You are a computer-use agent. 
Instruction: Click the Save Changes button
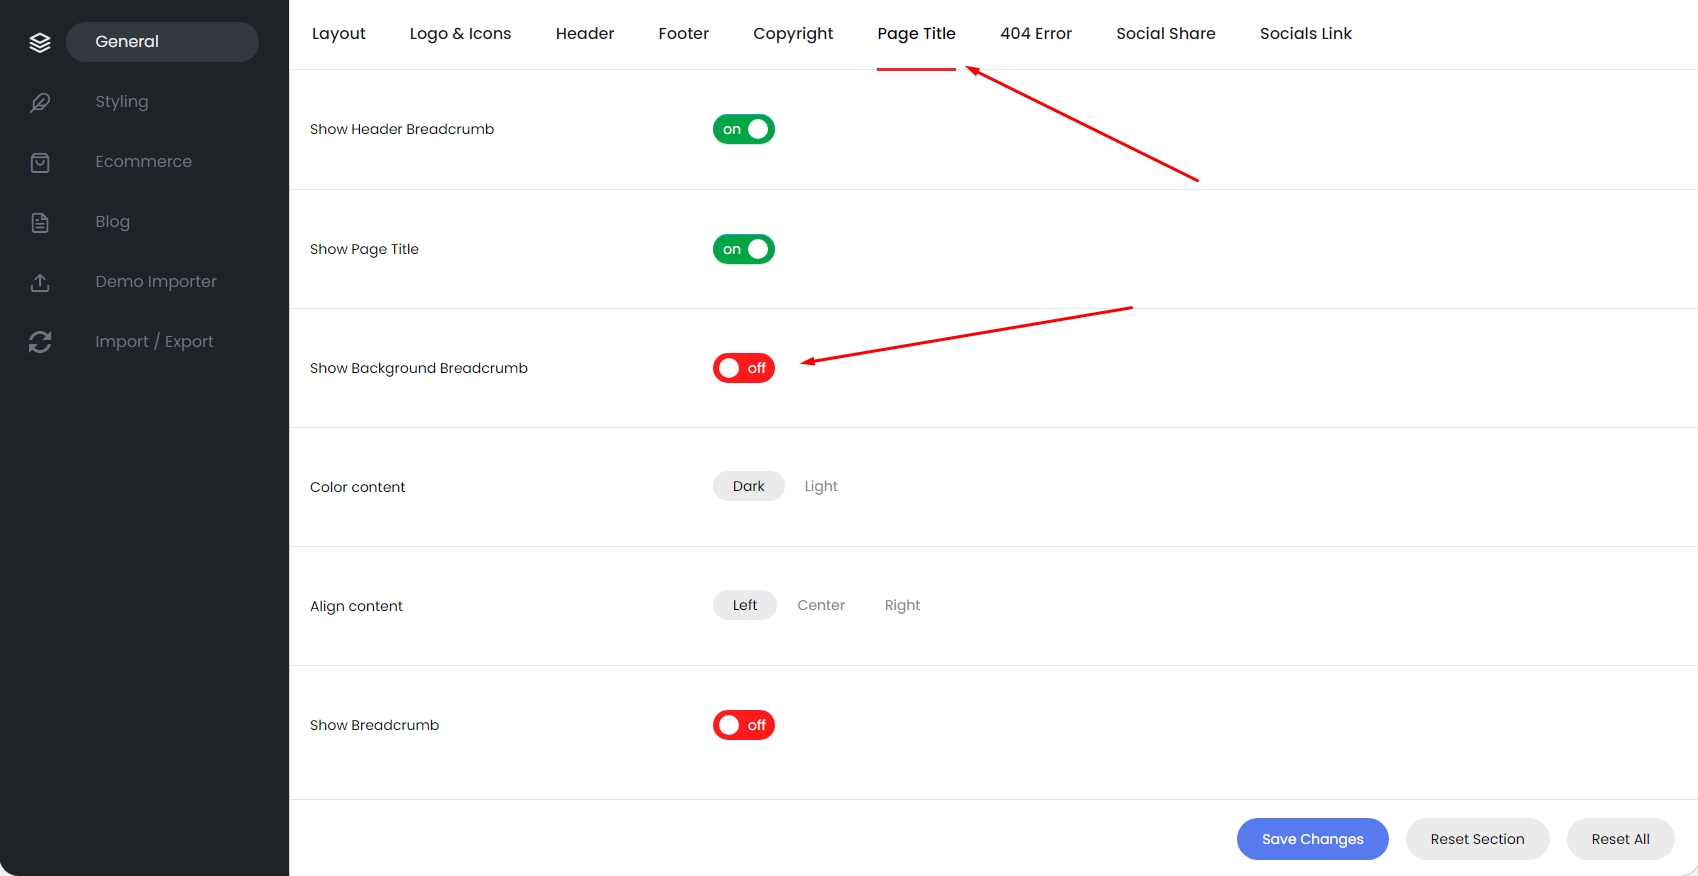(x=1313, y=839)
